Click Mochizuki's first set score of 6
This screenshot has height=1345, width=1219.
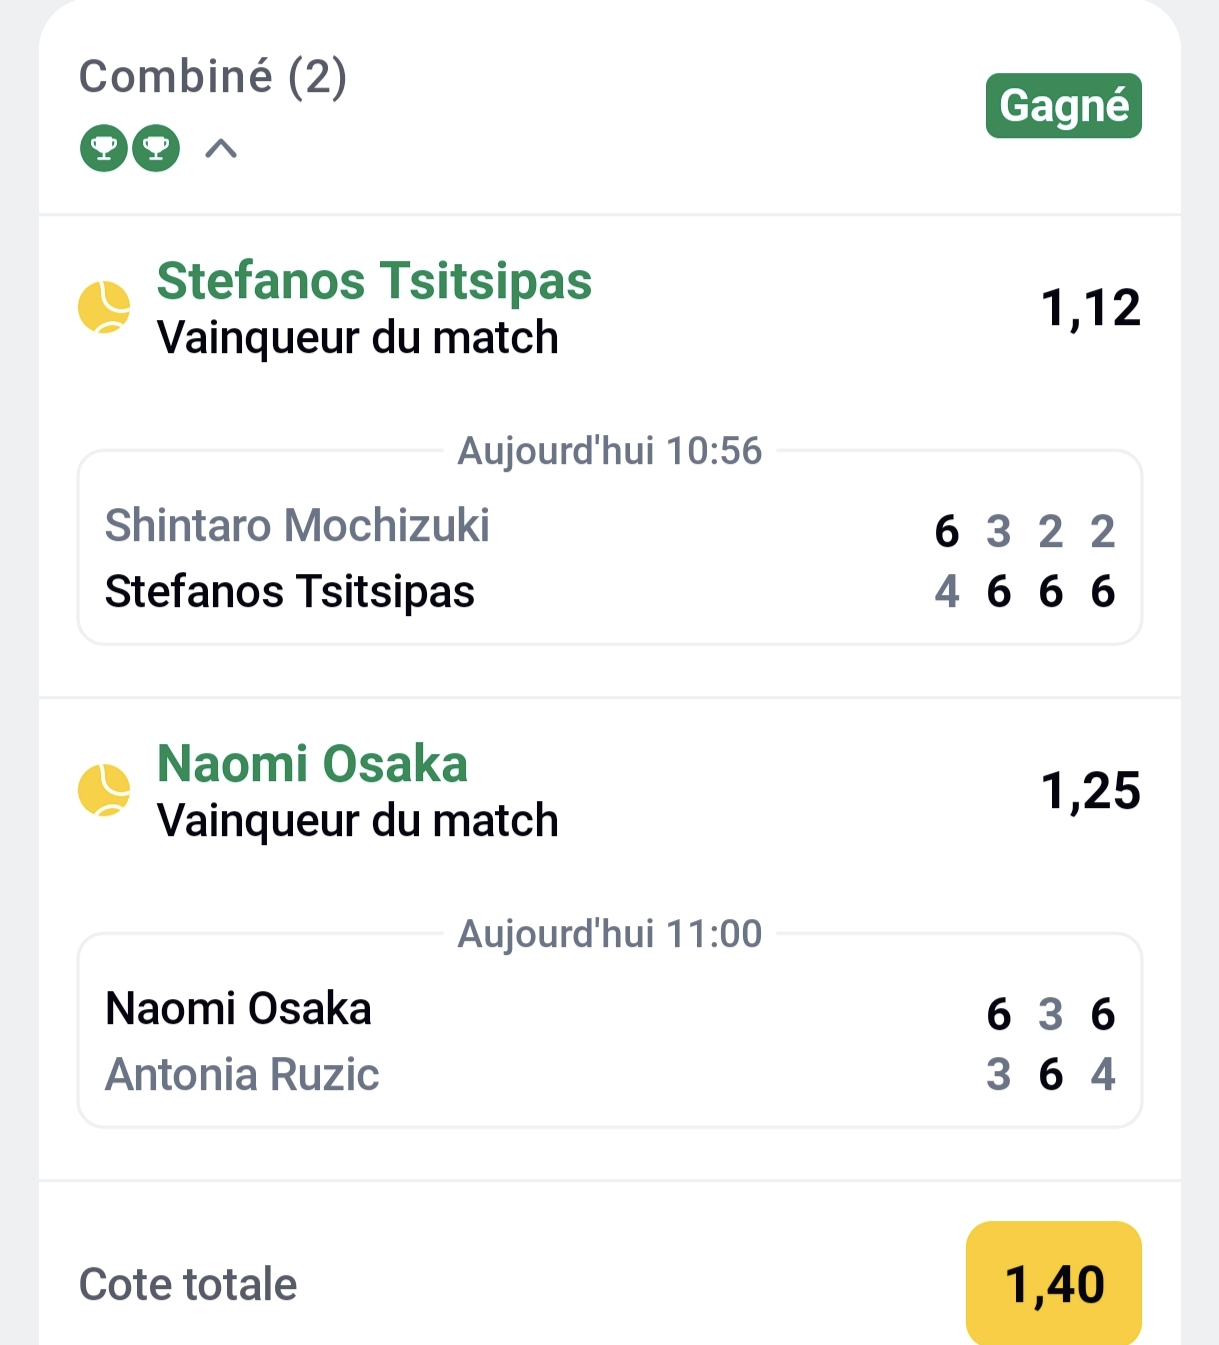pyautogui.click(x=946, y=531)
